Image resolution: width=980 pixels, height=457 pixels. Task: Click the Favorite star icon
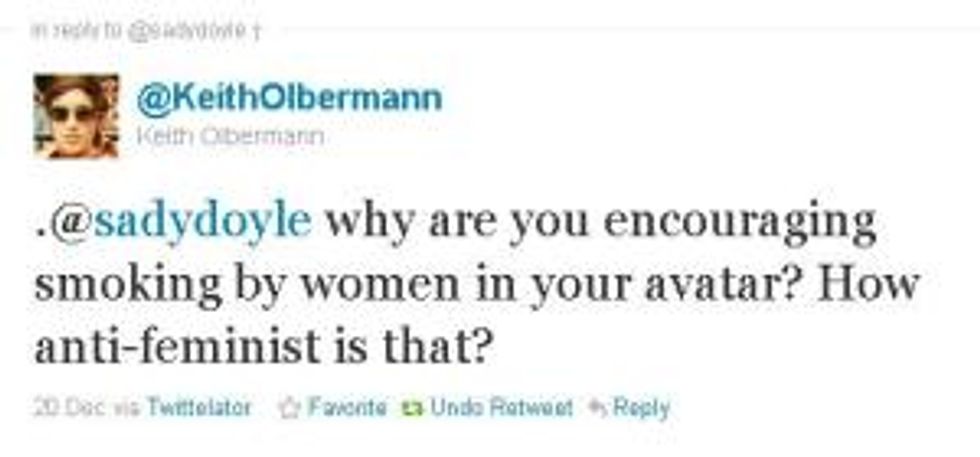[x=290, y=408]
